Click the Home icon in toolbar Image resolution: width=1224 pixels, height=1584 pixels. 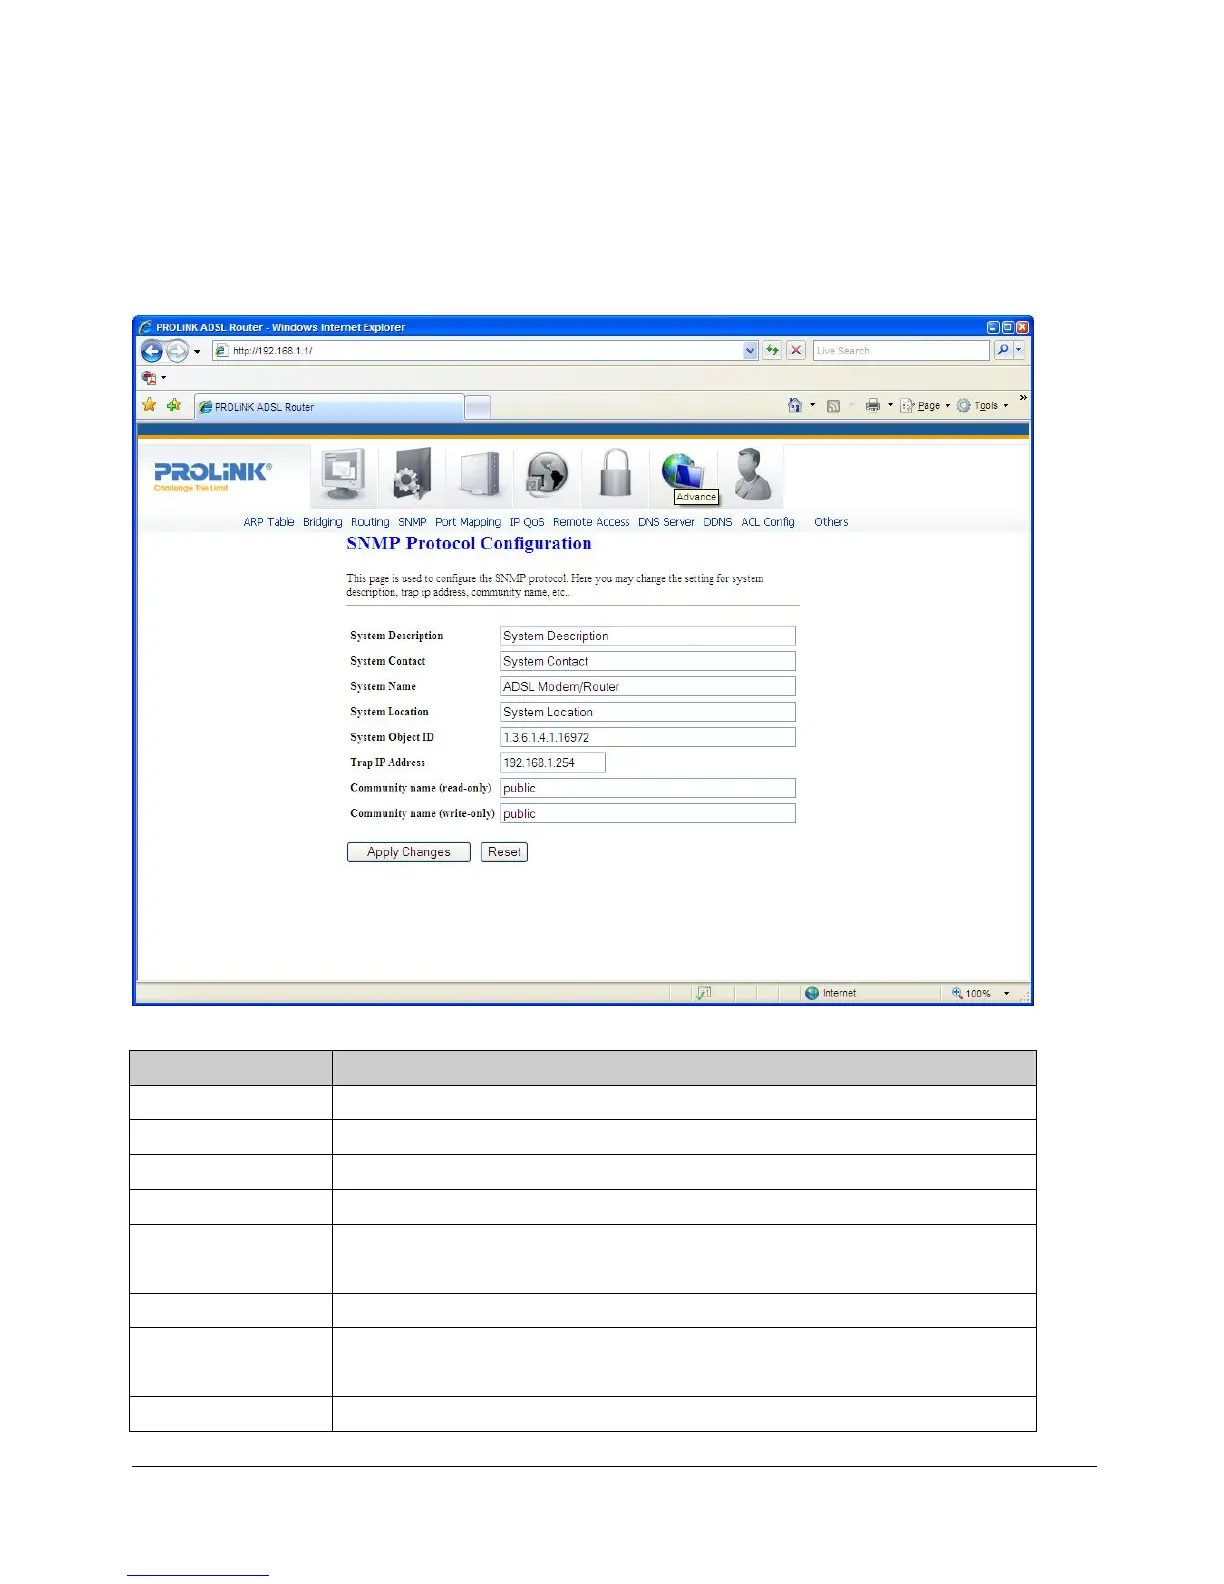795,405
